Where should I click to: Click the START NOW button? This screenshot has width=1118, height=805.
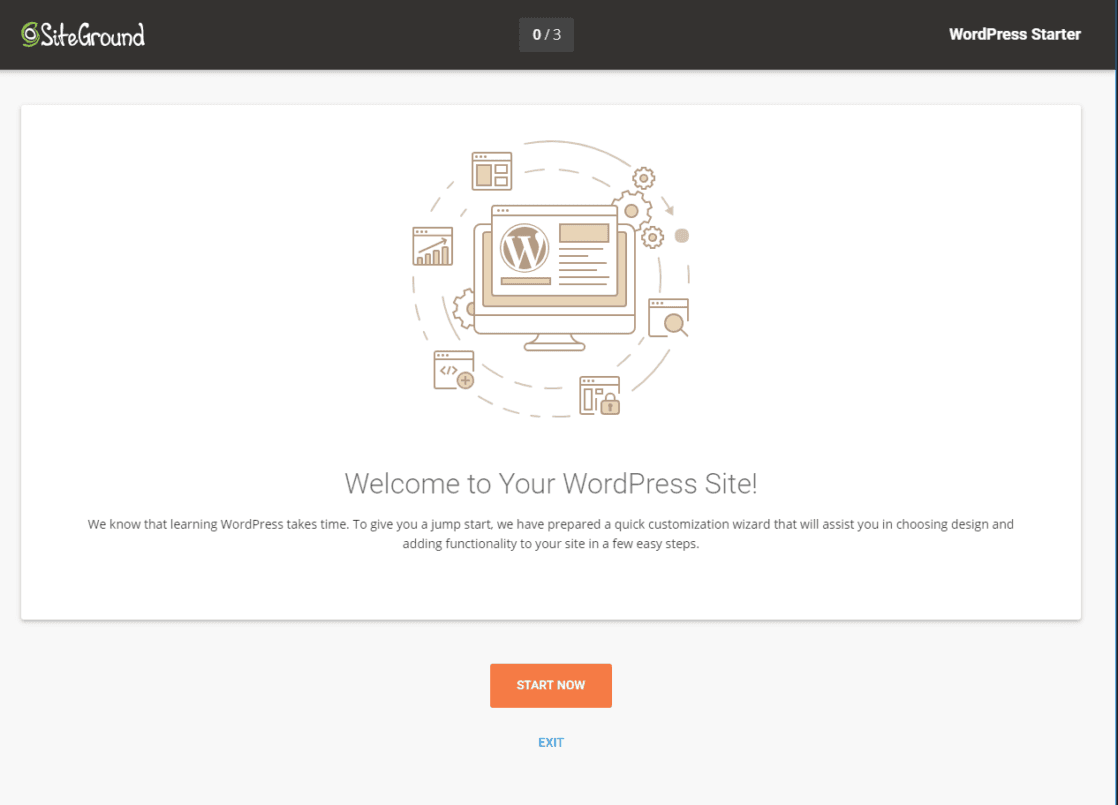(550, 685)
